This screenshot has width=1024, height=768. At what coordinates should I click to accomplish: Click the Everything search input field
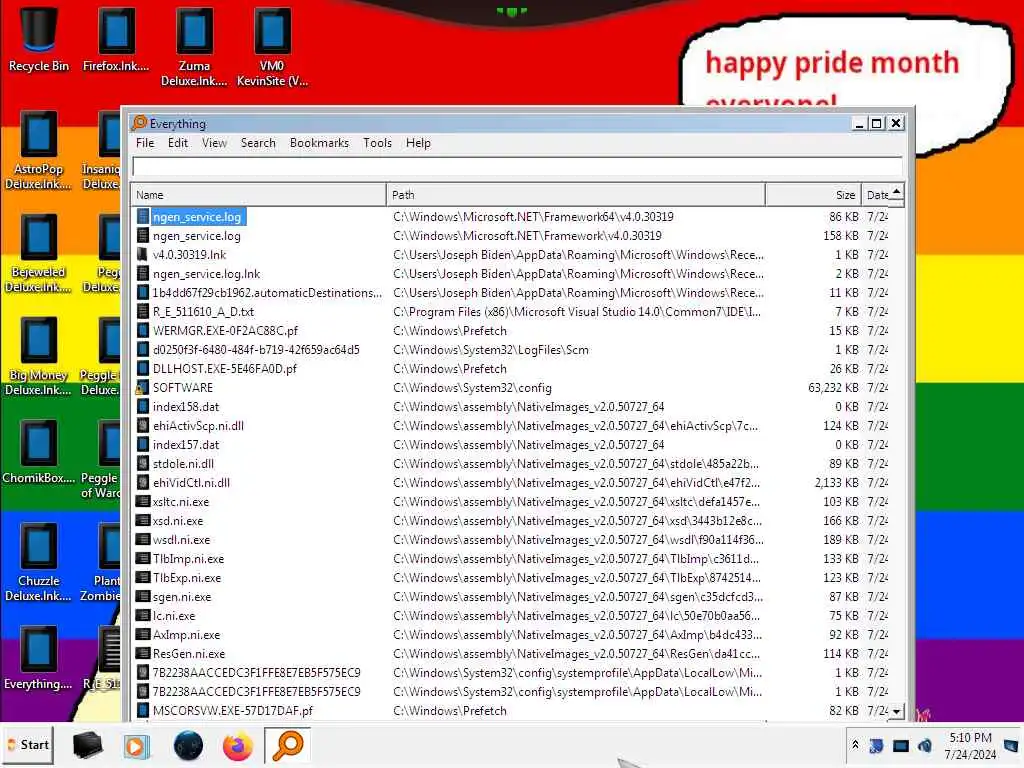[x=517, y=167]
